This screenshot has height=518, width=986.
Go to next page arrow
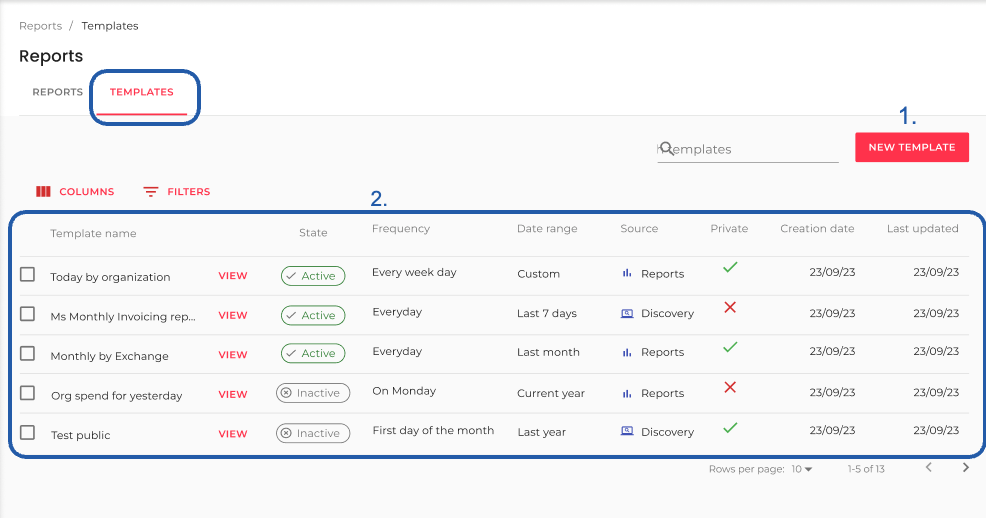[x=965, y=467]
